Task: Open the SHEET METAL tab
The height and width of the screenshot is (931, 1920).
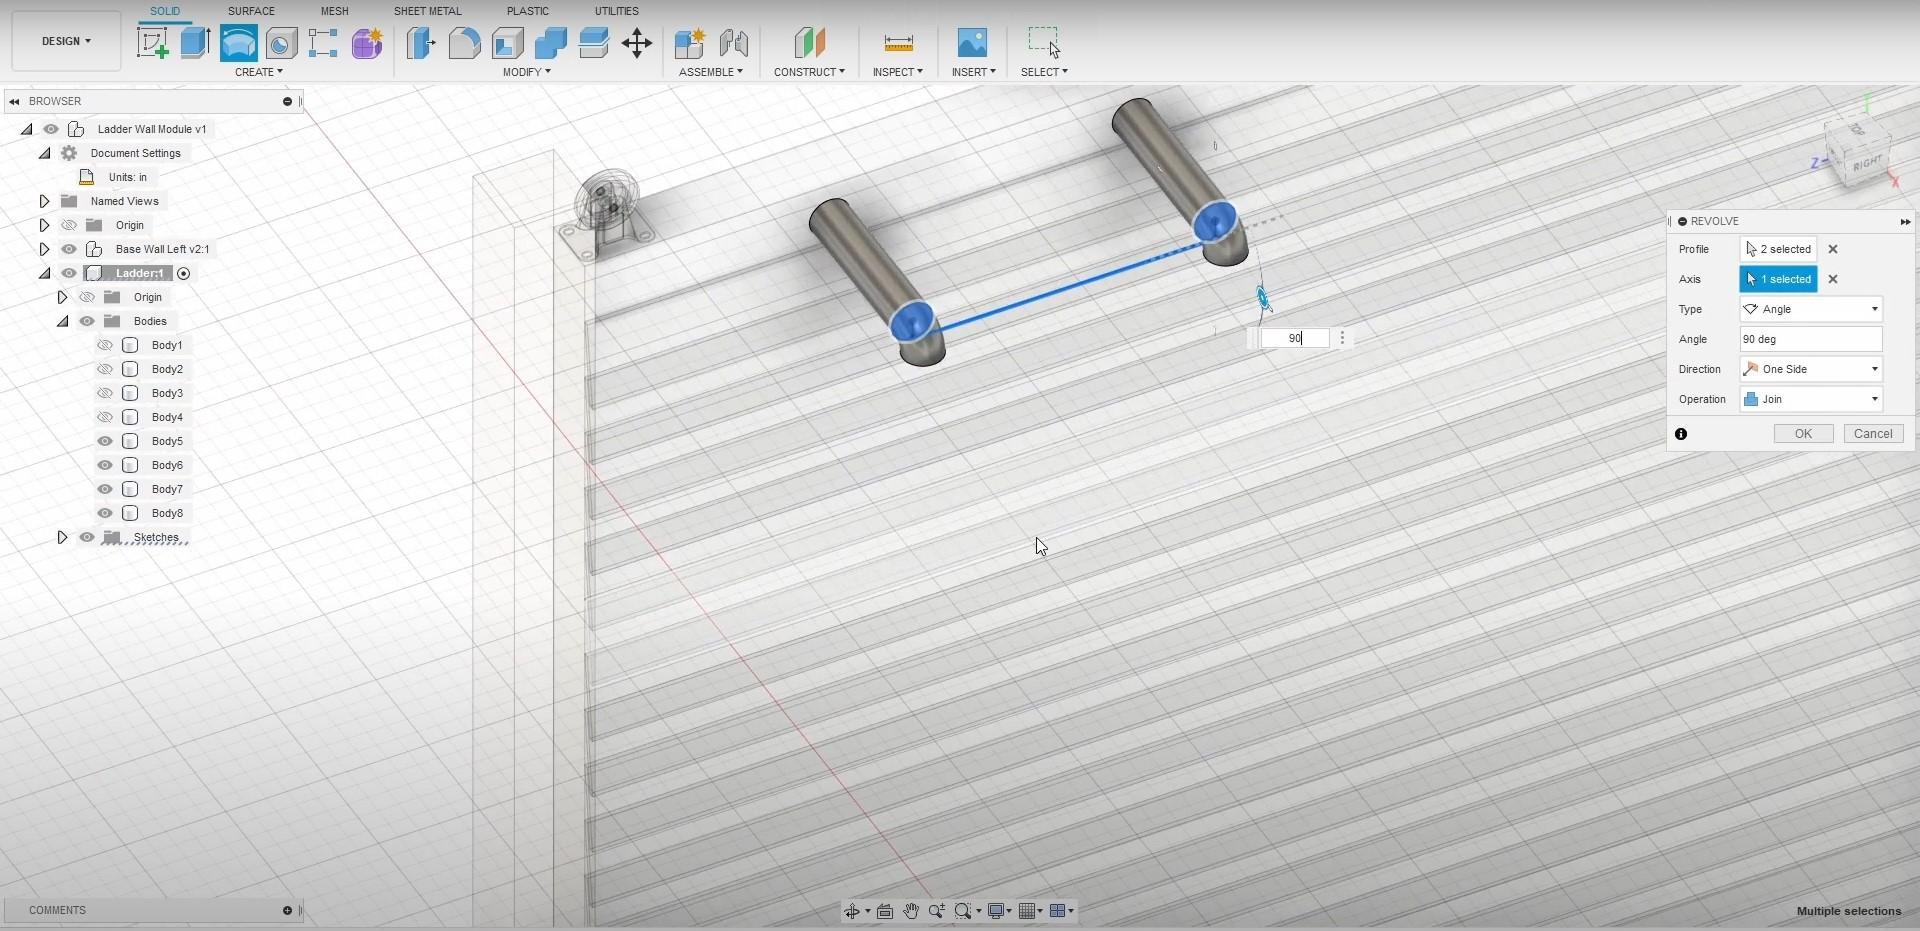Action: 427,11
